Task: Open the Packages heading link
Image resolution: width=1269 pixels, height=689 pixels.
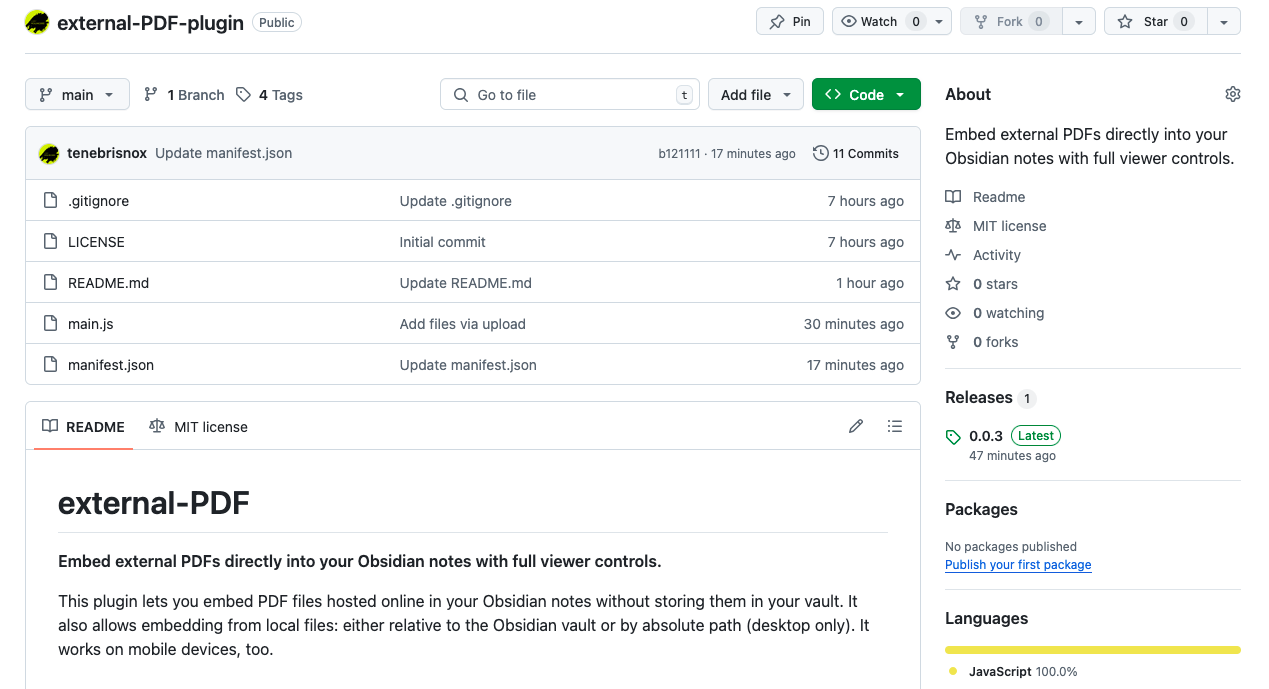Action: [x=981, y=509]
